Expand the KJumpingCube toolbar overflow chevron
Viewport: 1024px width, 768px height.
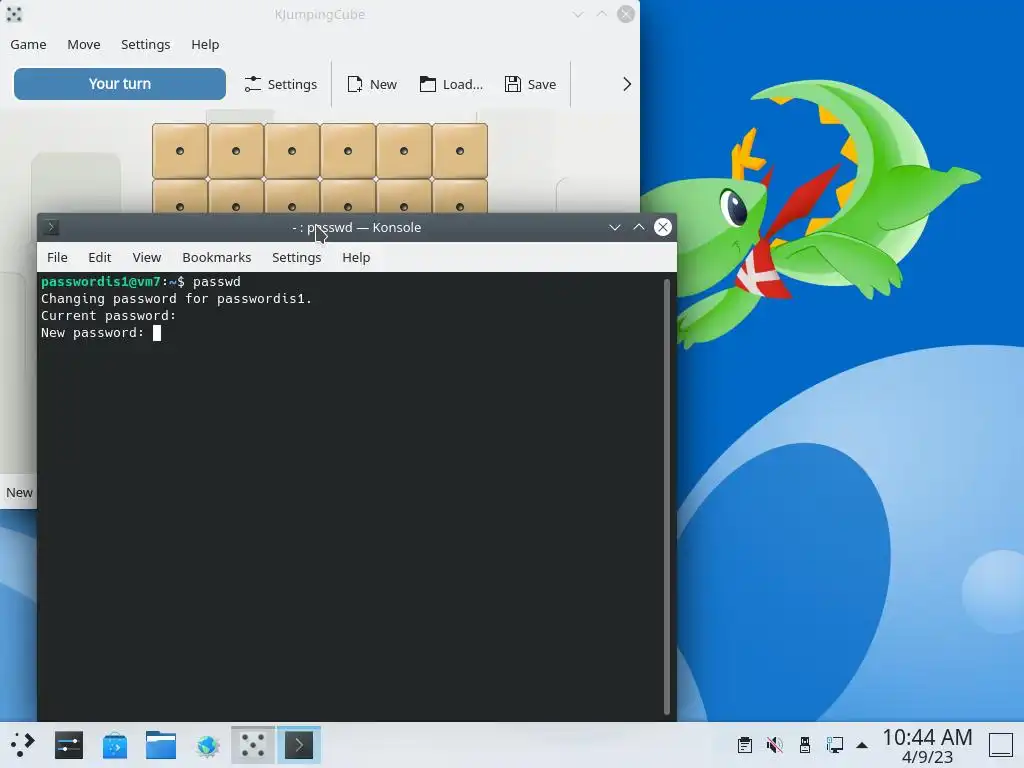pyautogui.click(x=627, y=84)
